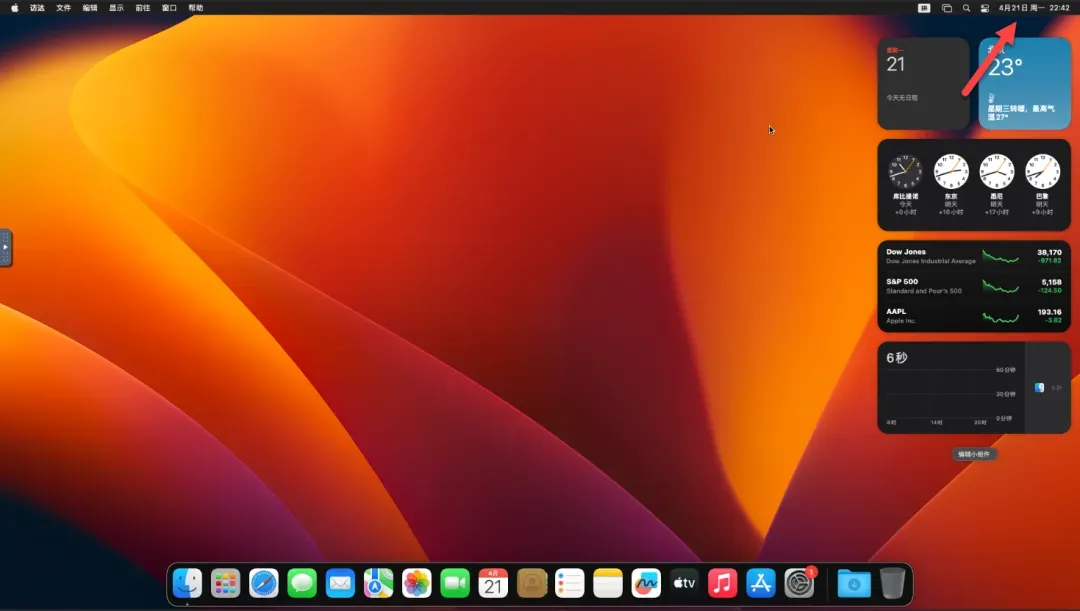
Task: Open the Apple menu
Action: [x=14, y=8]
